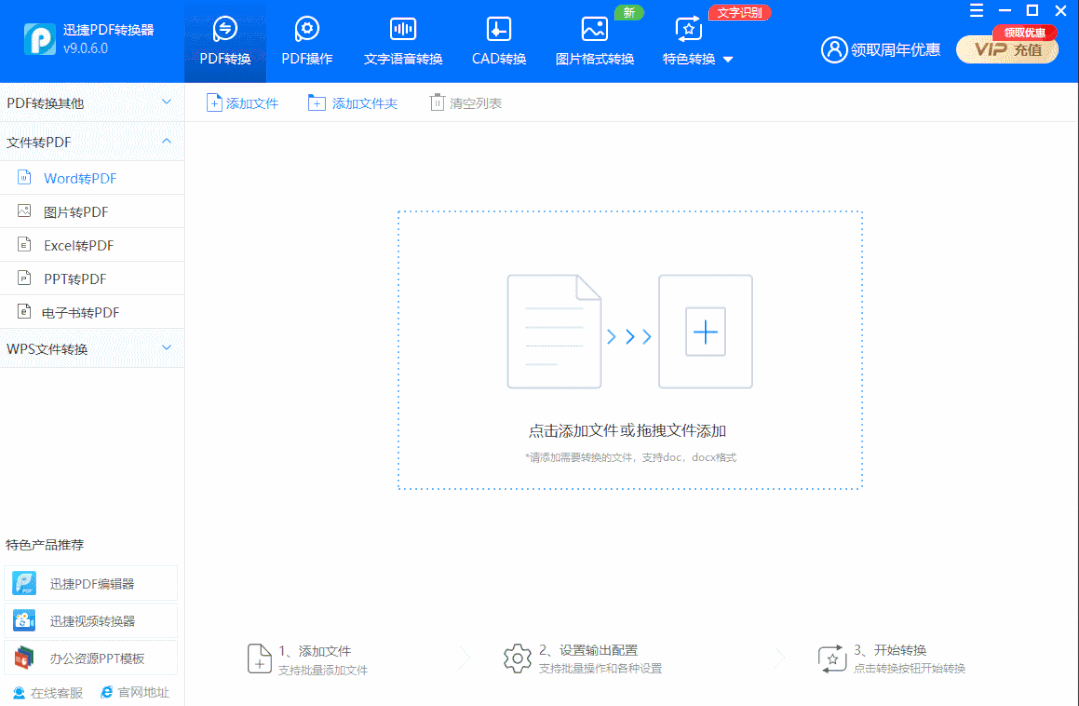
Task: Open the hamburger menu icon
Action: click(x=976, y=11)
